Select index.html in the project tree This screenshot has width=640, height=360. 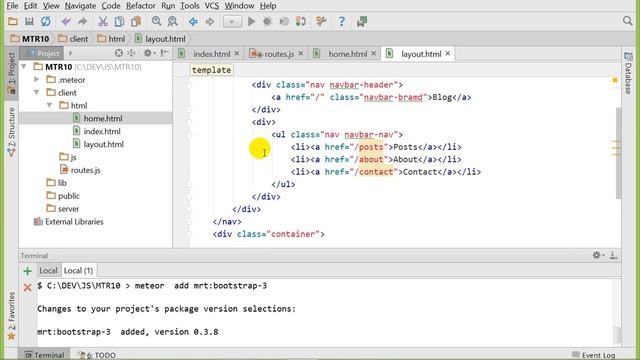(x=102, y=131)
